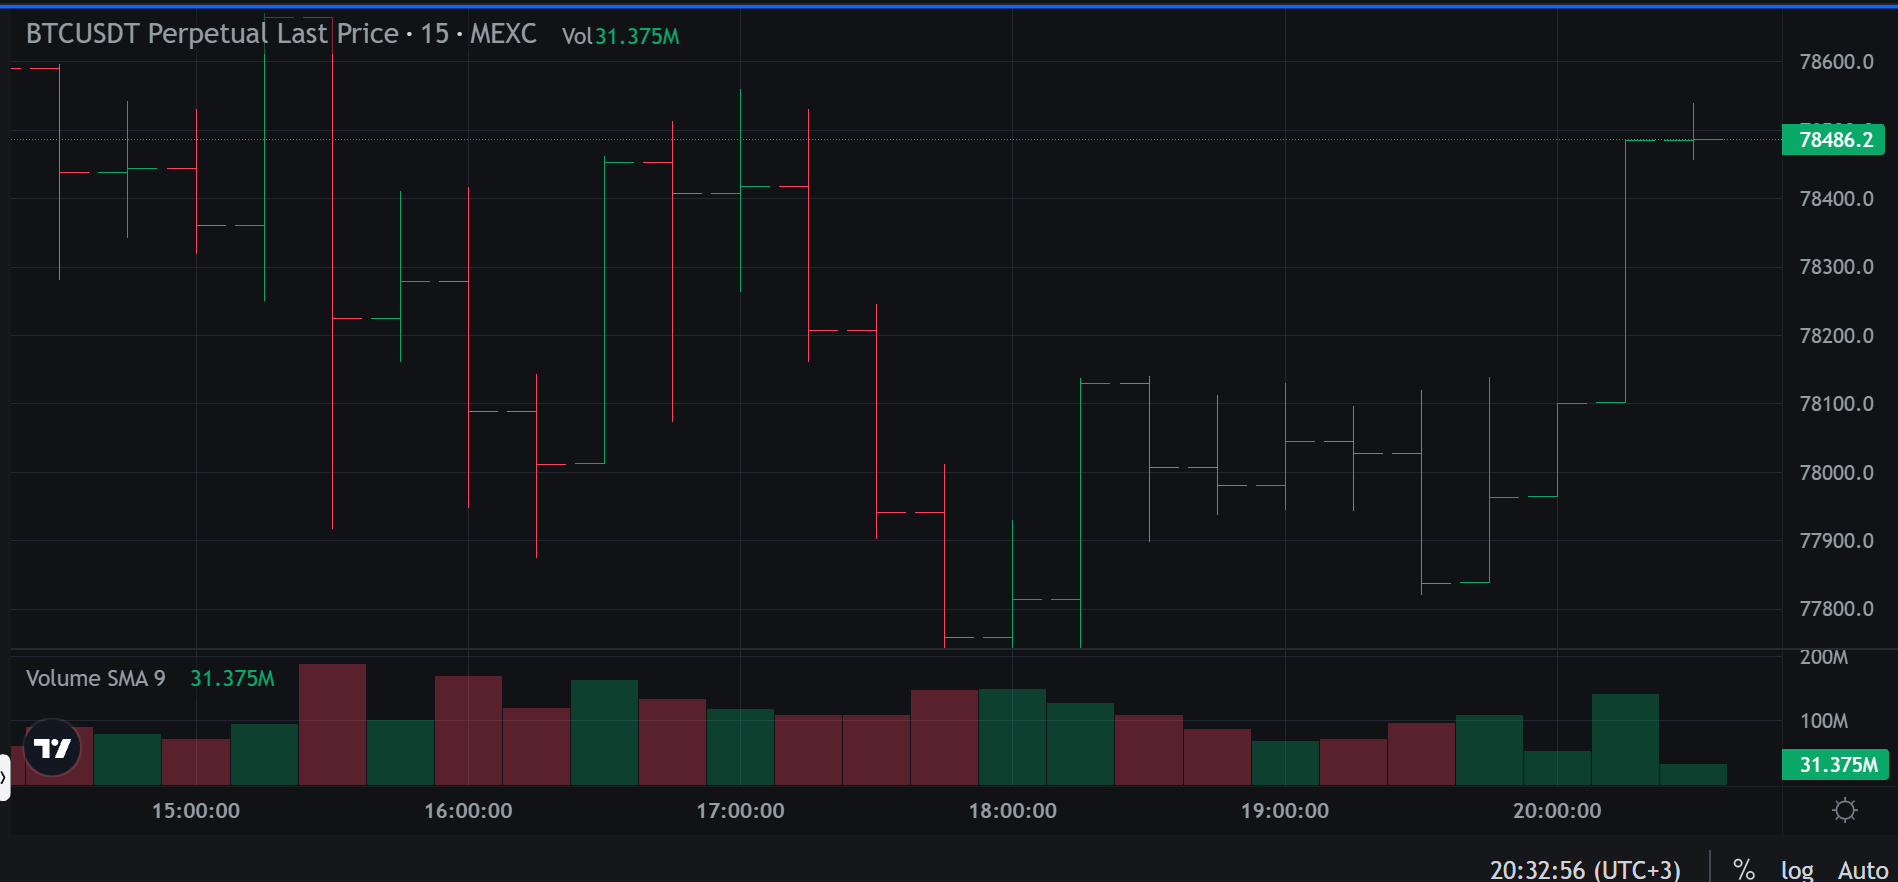Click the green 78486.2 current price label

pyautogui.click(x=1833, y=139)
